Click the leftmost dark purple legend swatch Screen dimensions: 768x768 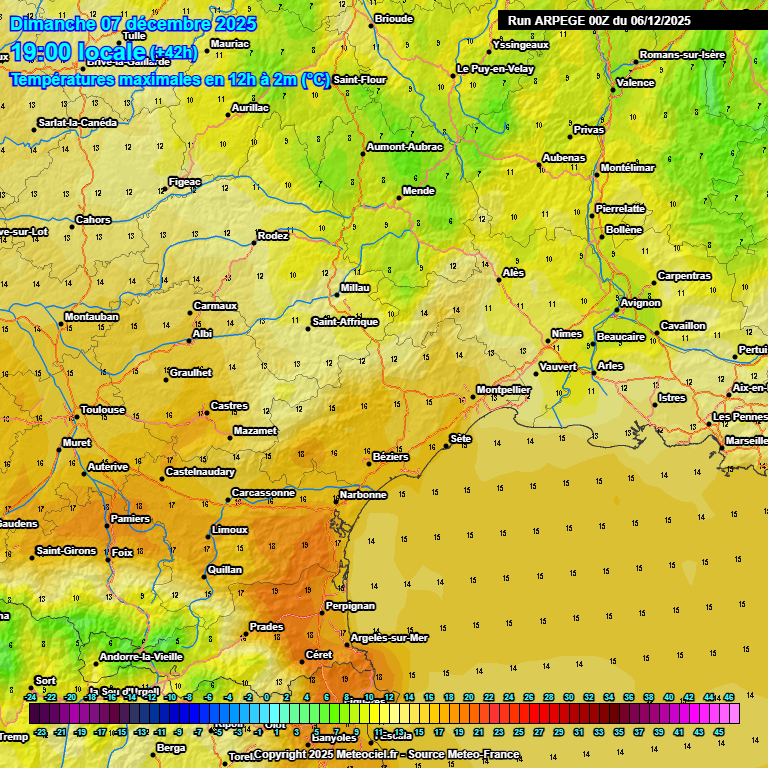tap(35, 713)
